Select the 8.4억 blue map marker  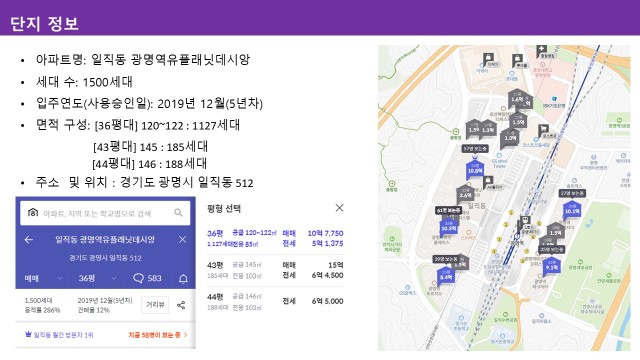coord(445,276)
